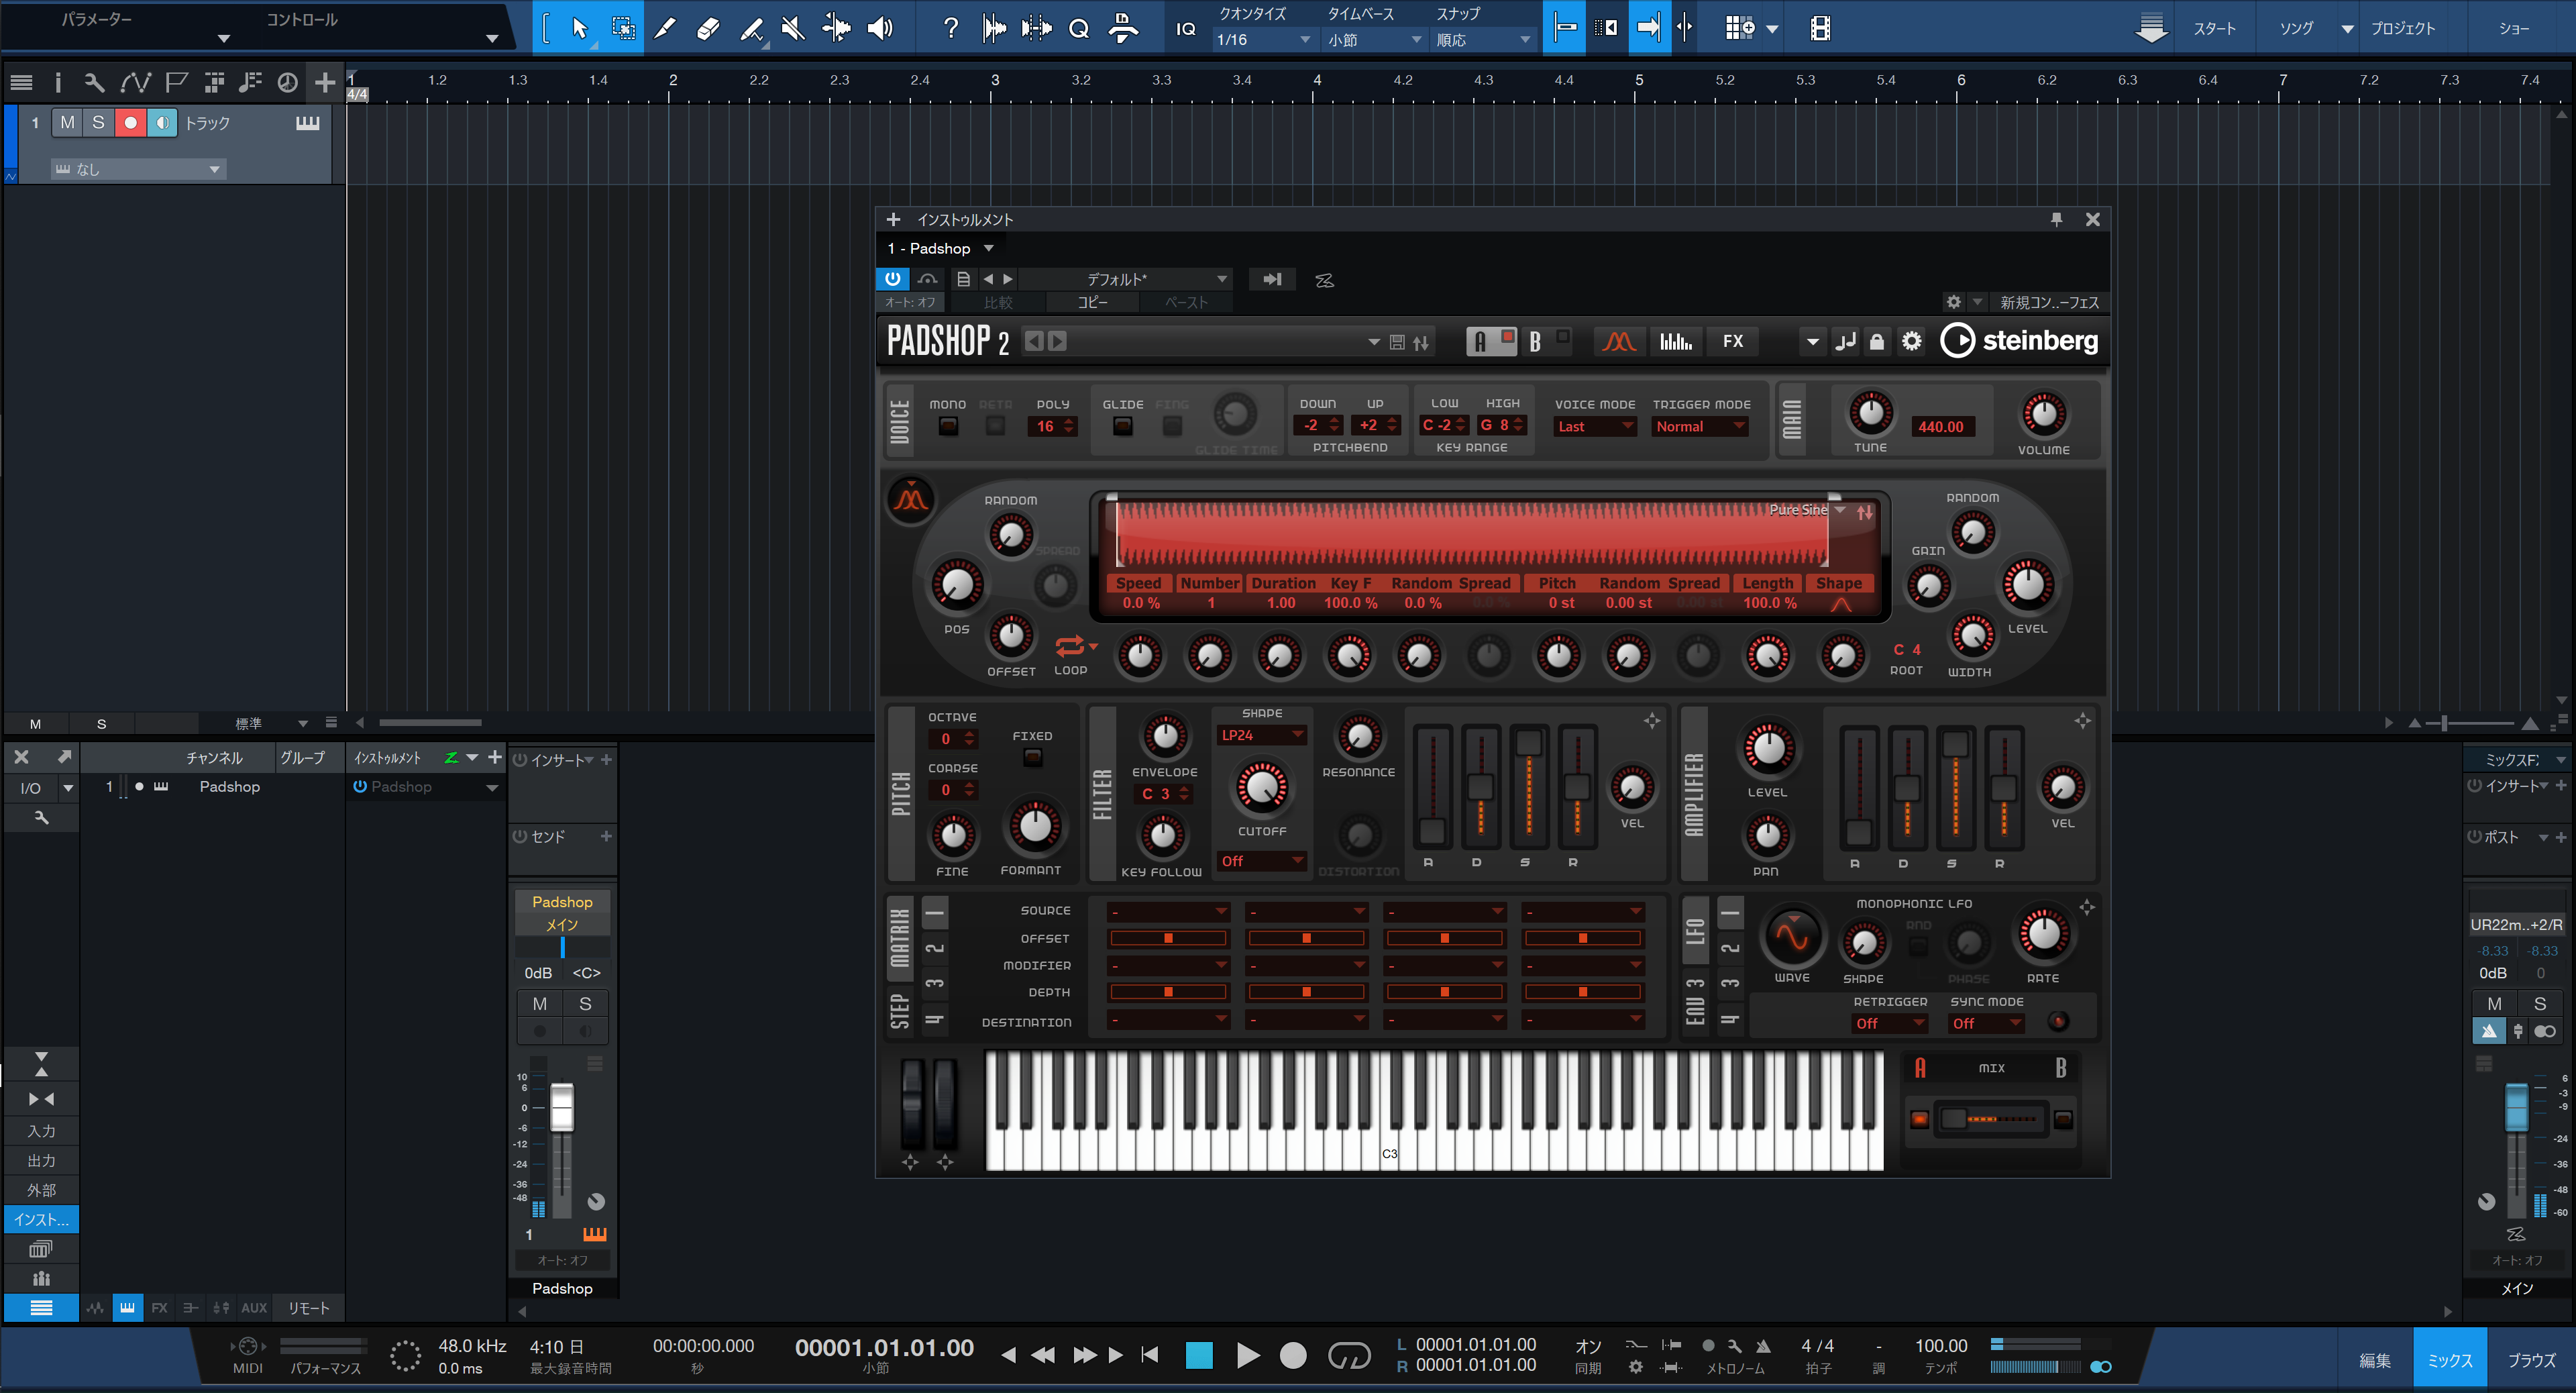Open distortion Off dropdown in filter
The width and height of the screenshot is (2576, 1393).
click(x=1262, y=861)
